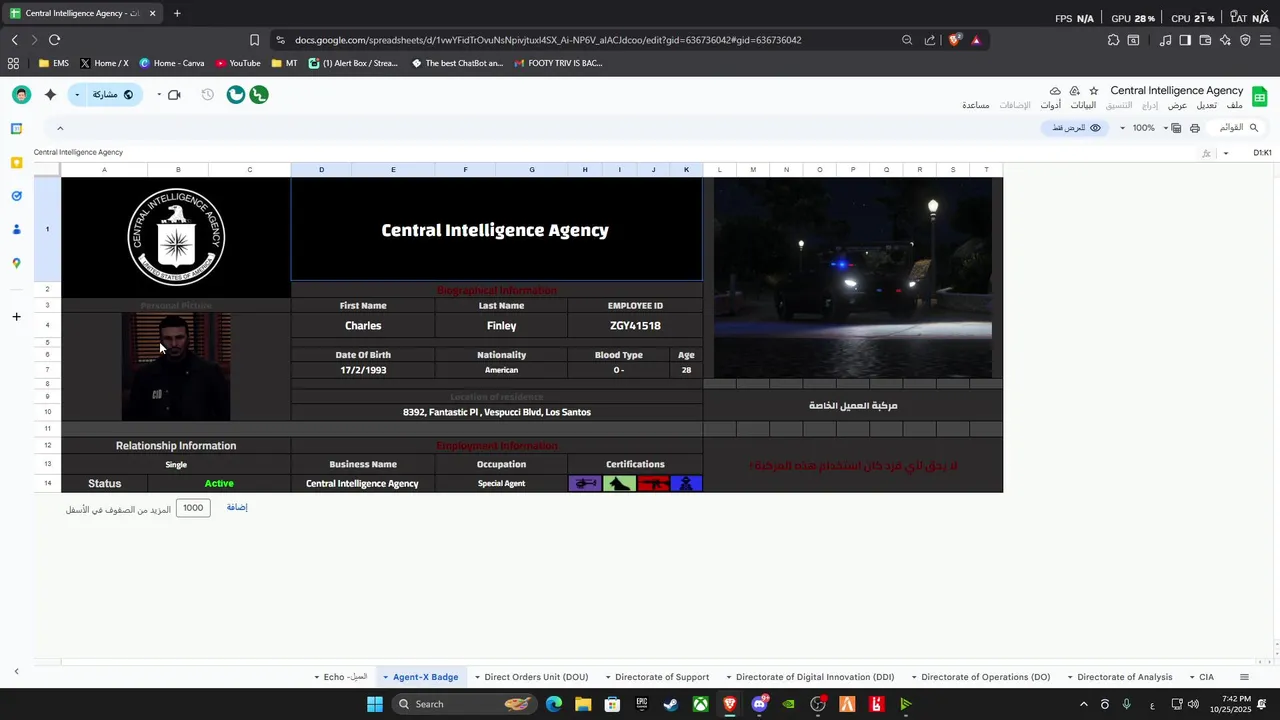Viewport: 1280px width, 720px height.
Task: Open Steam from the taskbar
Action: (670, 704)
